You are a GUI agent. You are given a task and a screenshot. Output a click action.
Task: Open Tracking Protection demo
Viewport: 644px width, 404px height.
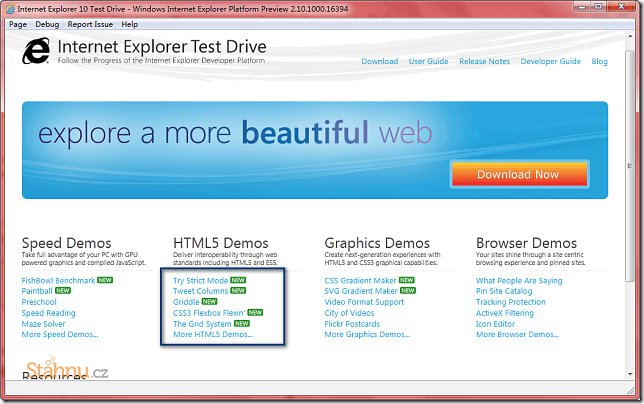pos(511,302)
